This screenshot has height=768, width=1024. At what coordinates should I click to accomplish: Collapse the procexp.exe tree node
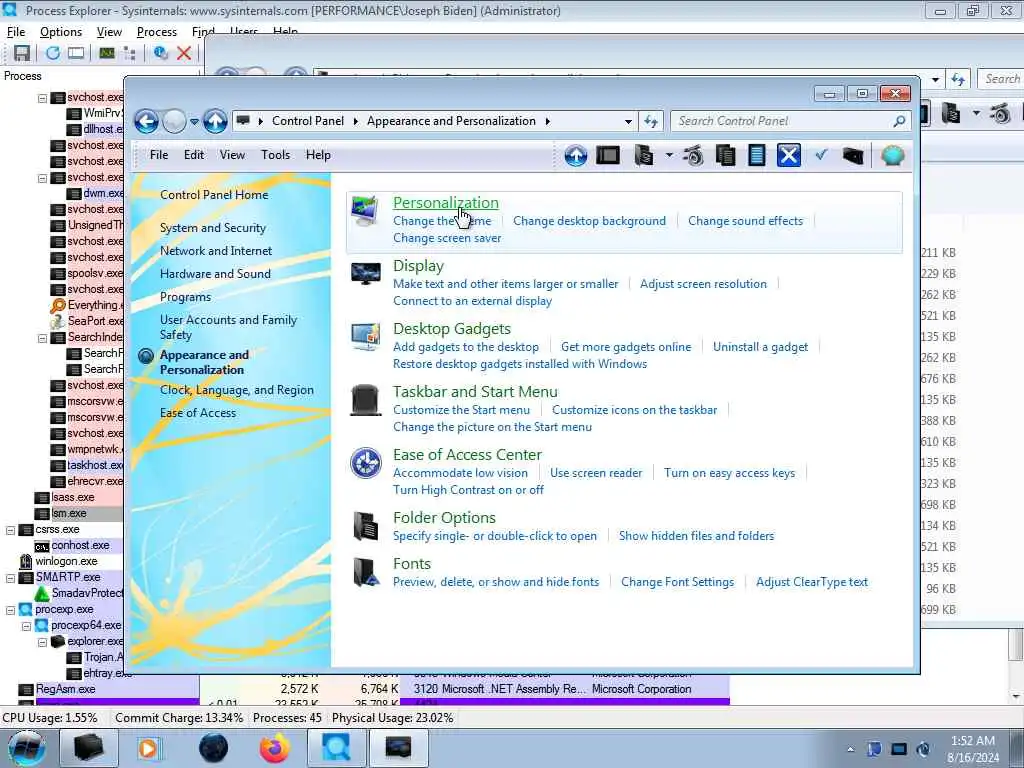pos(10,610)
